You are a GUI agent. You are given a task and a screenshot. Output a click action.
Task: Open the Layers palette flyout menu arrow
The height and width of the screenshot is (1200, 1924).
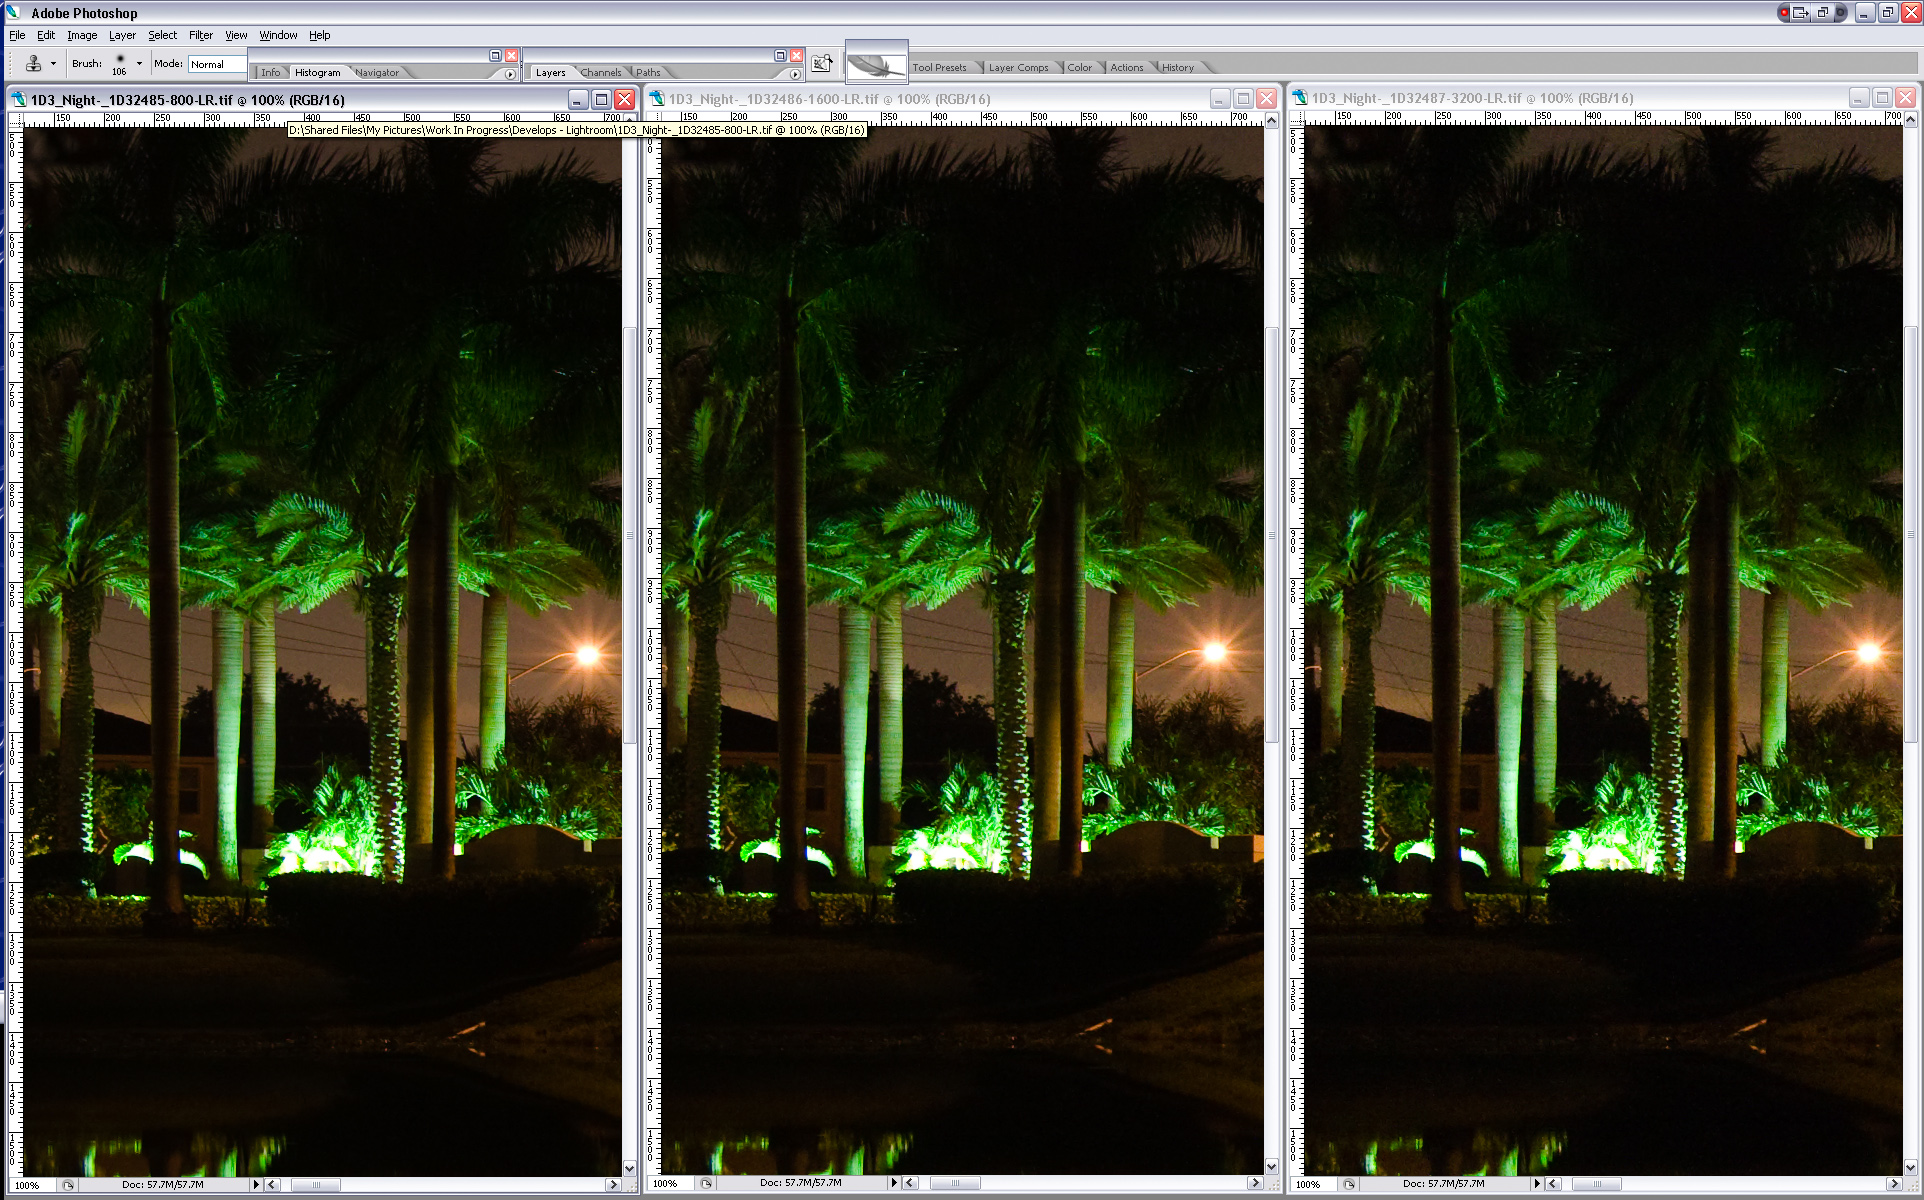click(795, 74)
